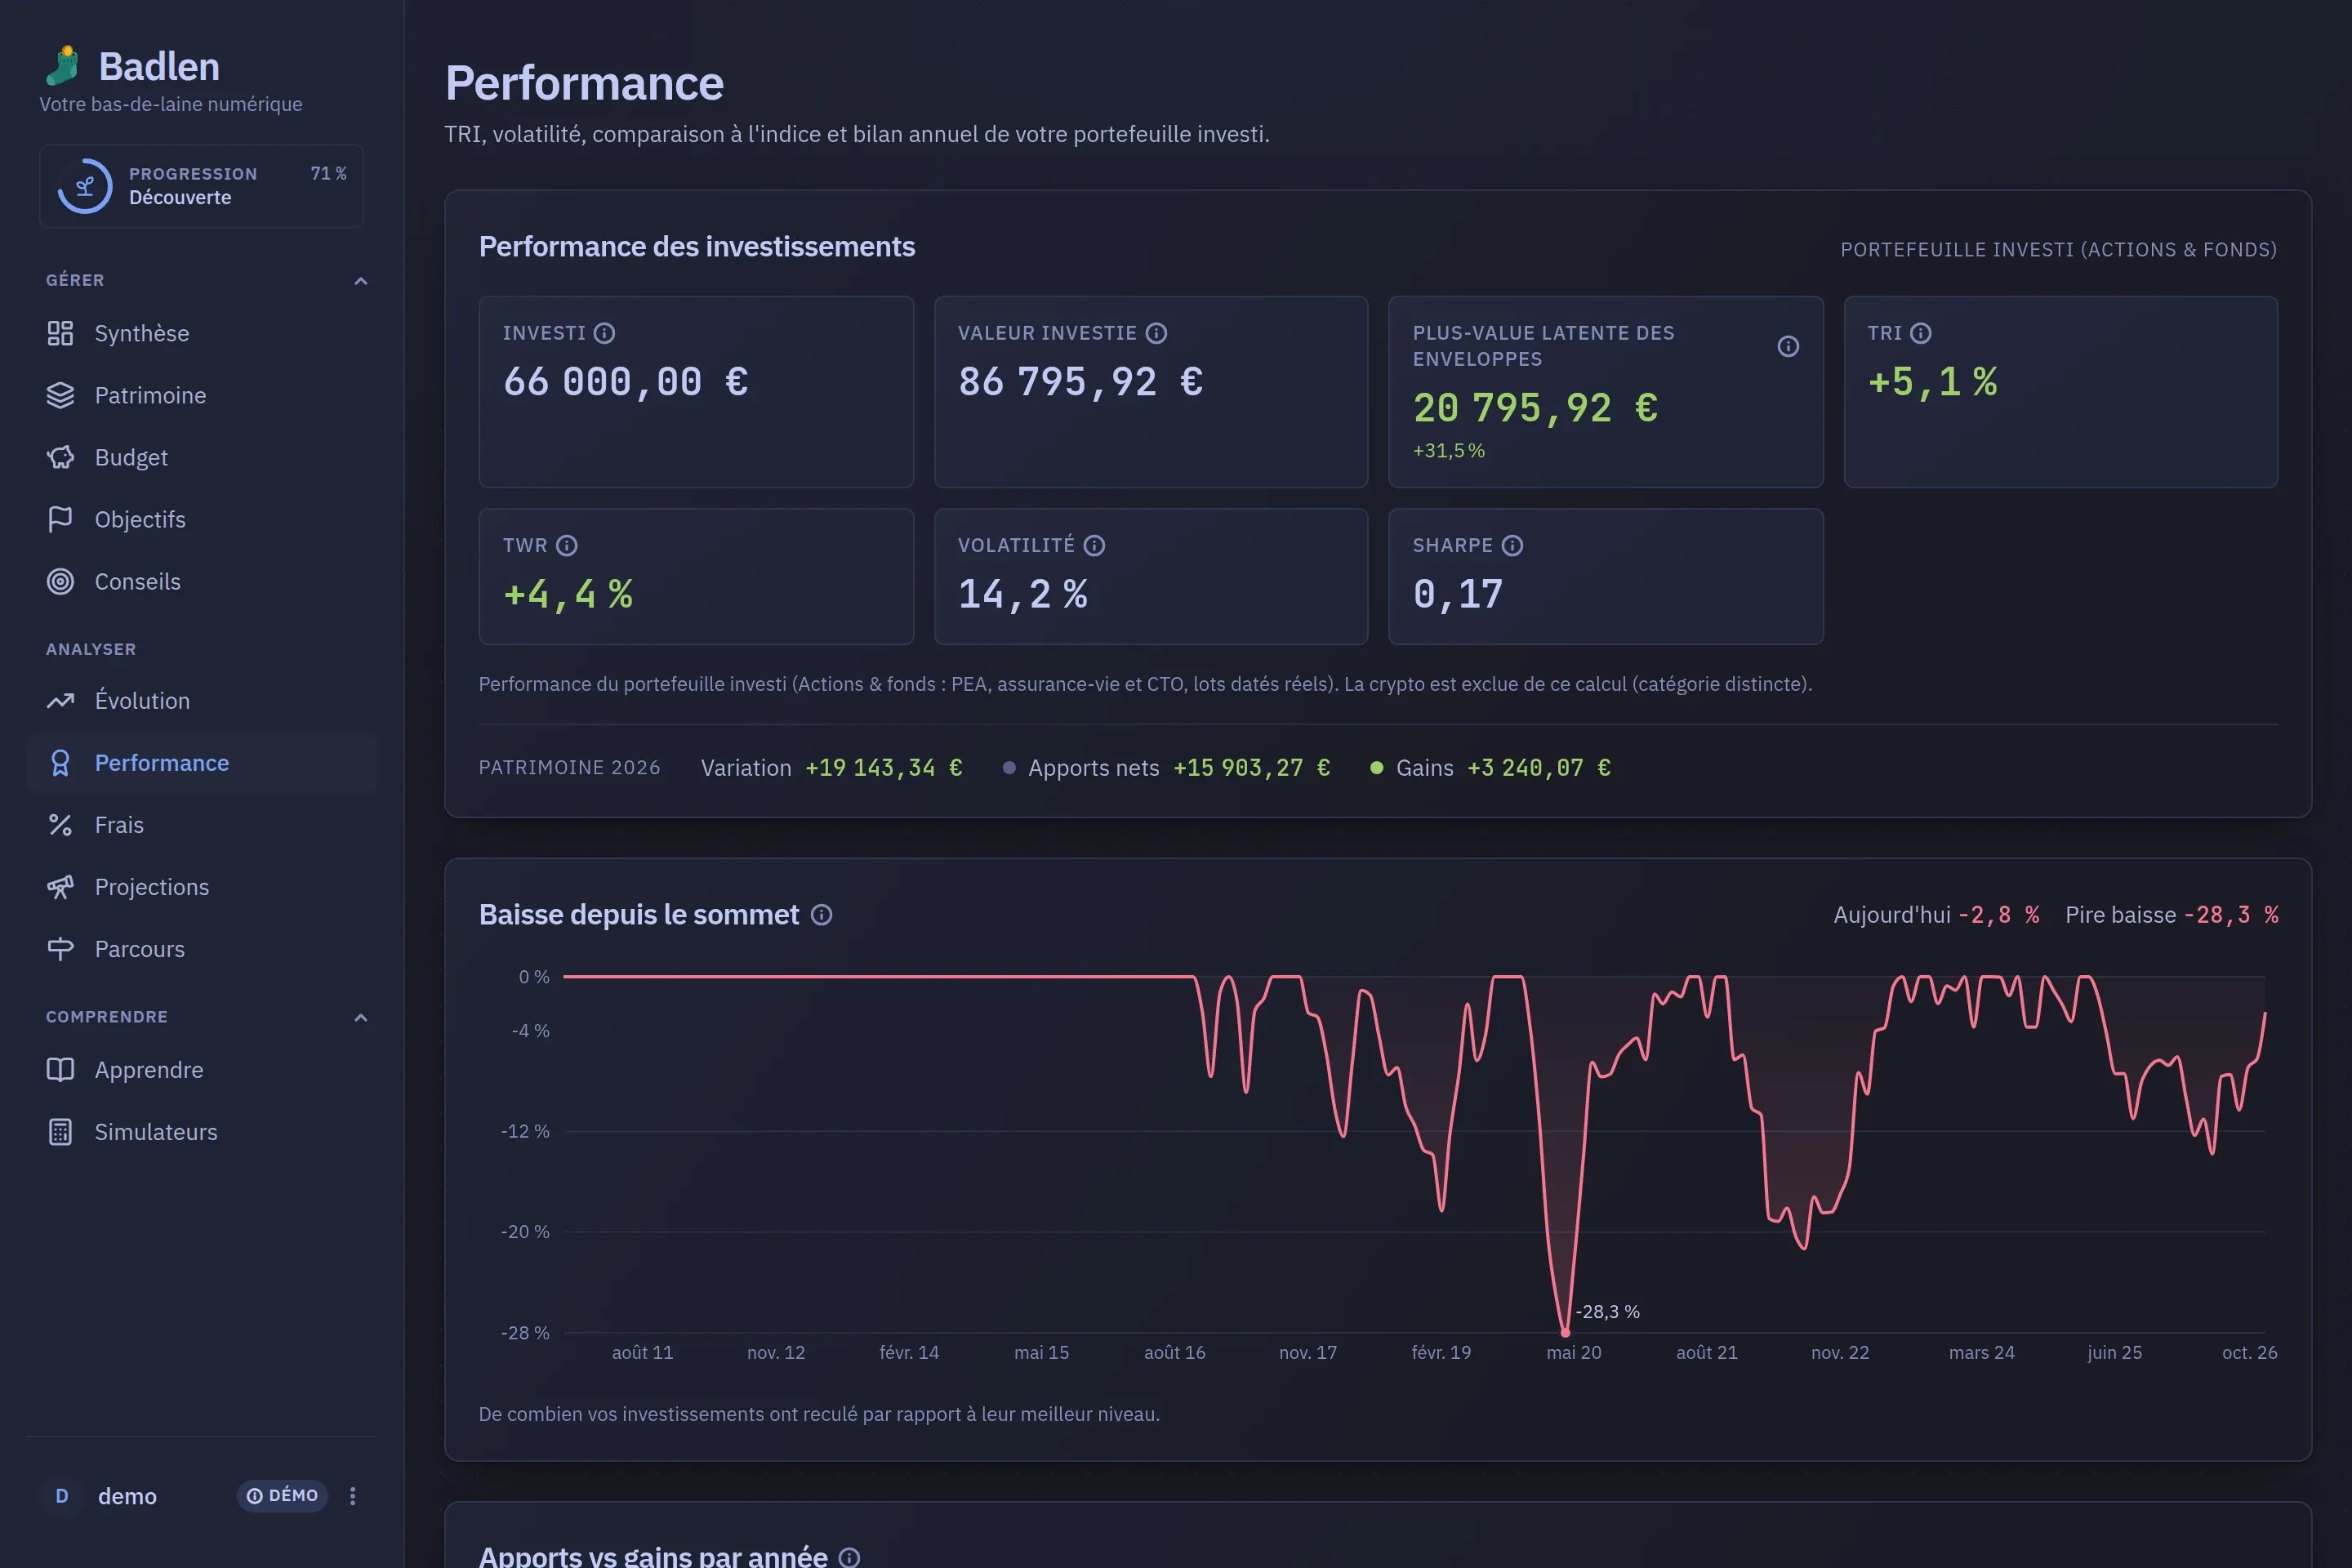Image resolution: width=2352 pixels, height=1568 pixels.
Task: Open the Patrimoine page
Action: (x=202, y=395)
